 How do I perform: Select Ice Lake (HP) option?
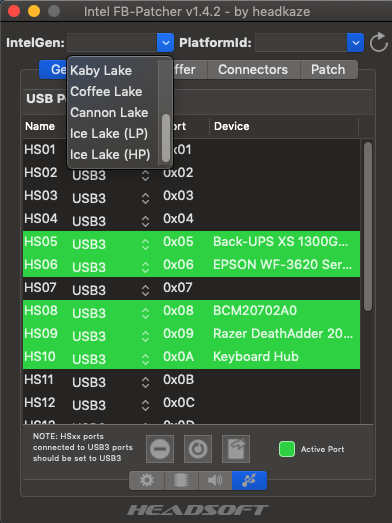point(110,154)
